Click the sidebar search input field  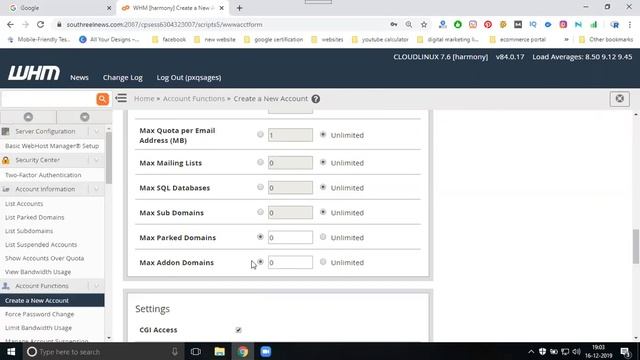tap(48, 99)
